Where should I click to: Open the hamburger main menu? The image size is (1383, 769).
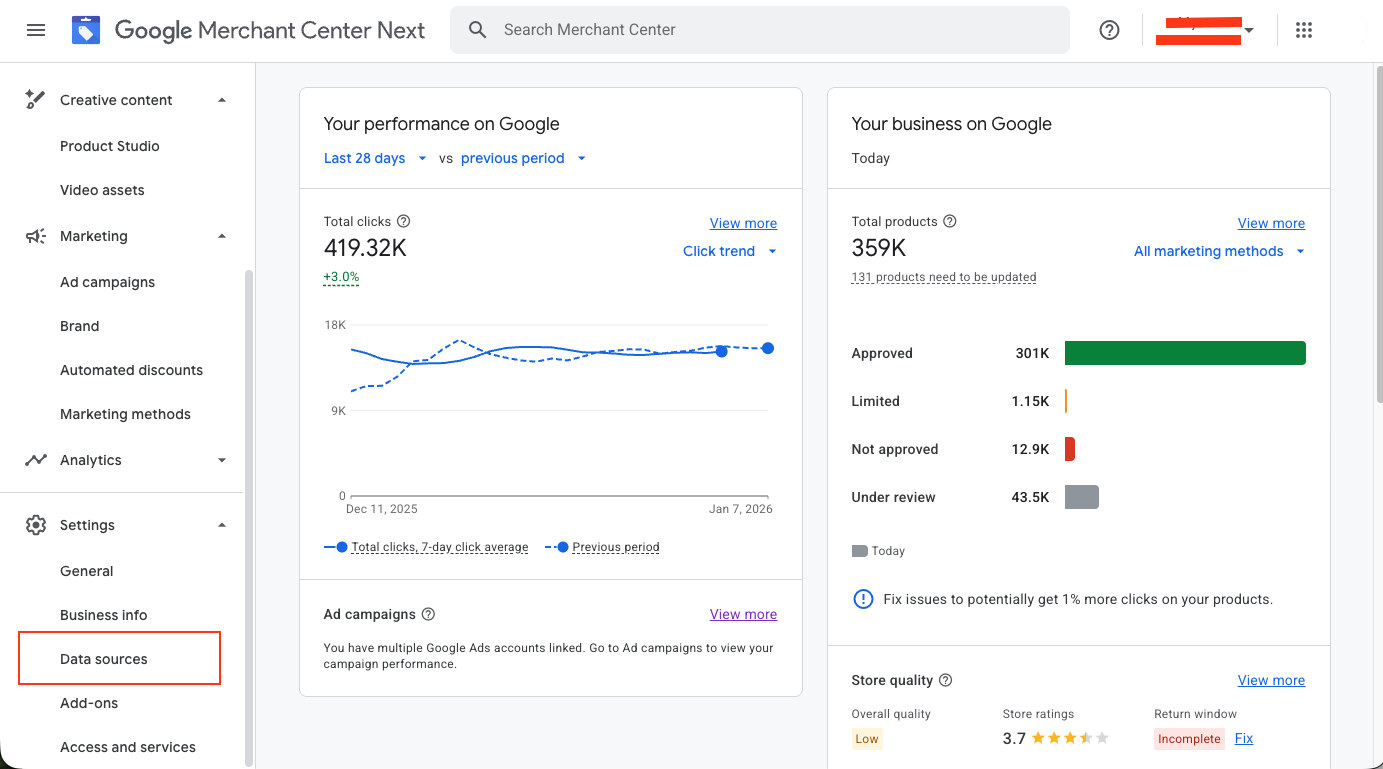click(36, 30)
